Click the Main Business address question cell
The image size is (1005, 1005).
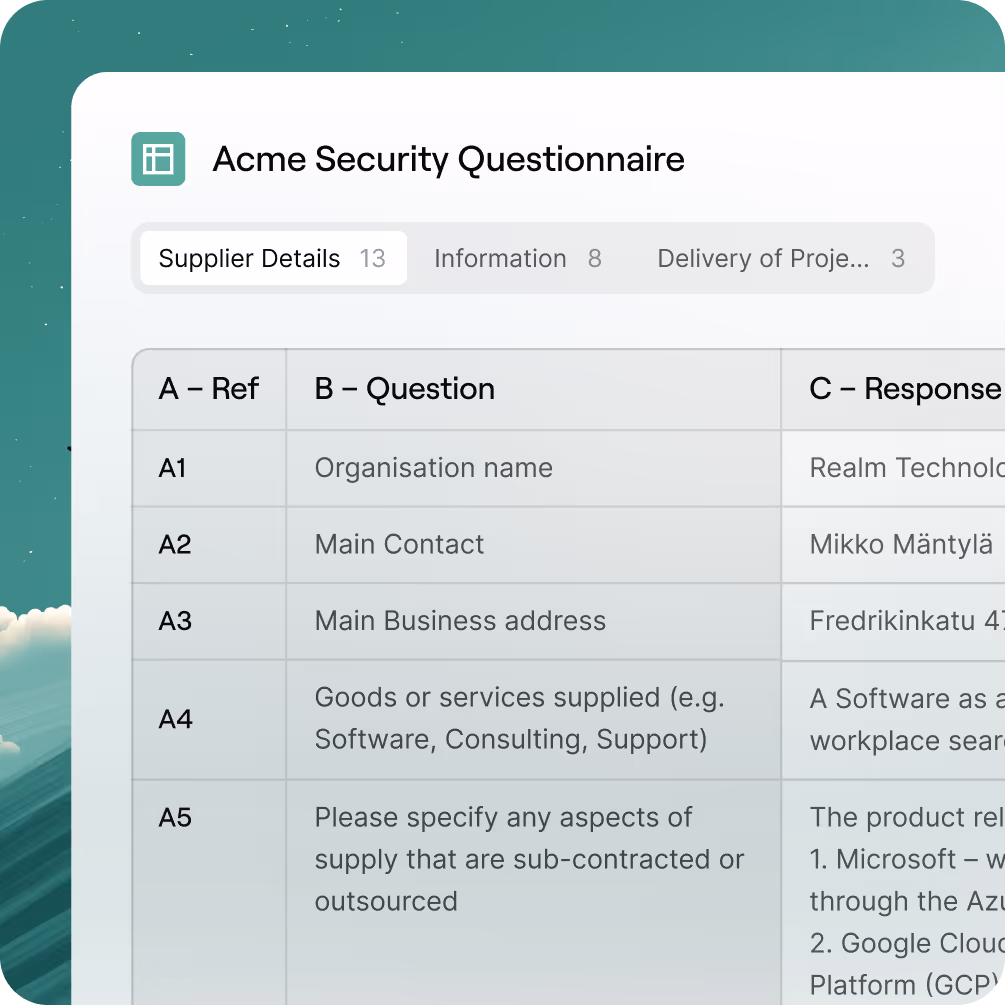(460, 621)
